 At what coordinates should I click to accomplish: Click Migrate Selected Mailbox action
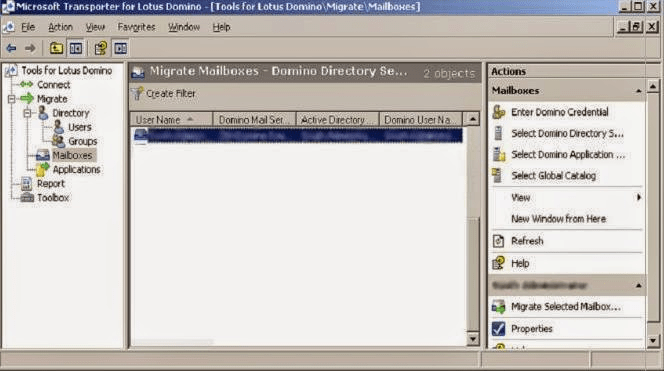(566, 307)
